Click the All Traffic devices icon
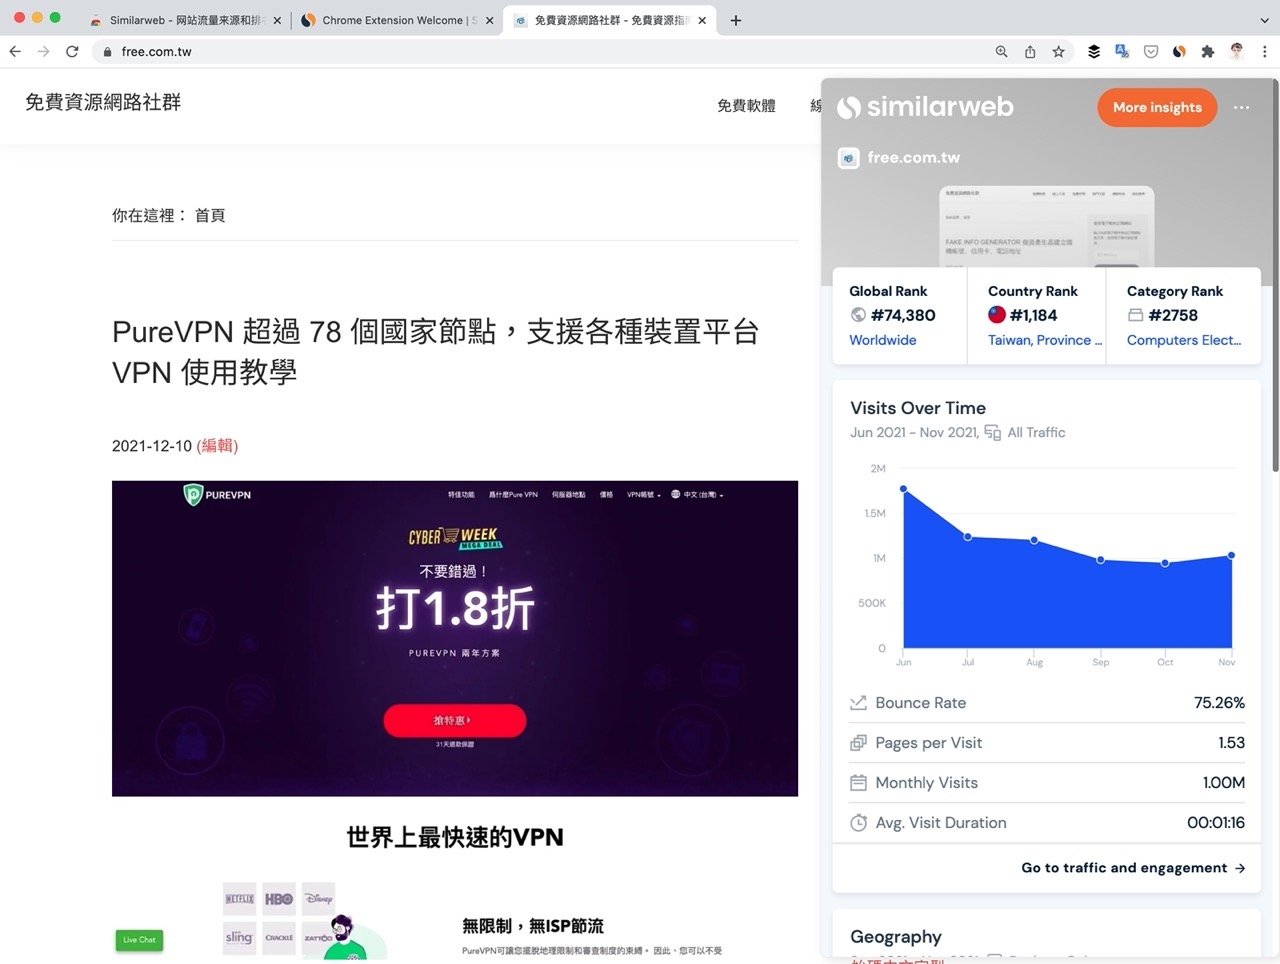1280x964 pixels. tap(992, 432)
